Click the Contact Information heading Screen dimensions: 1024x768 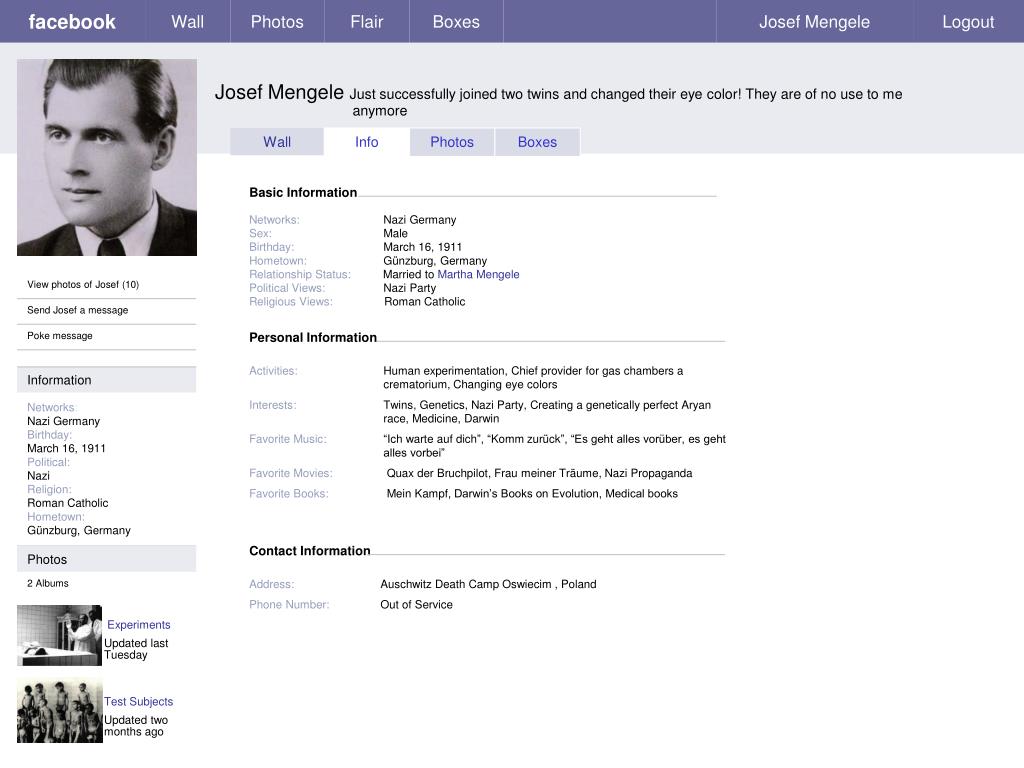310,551
